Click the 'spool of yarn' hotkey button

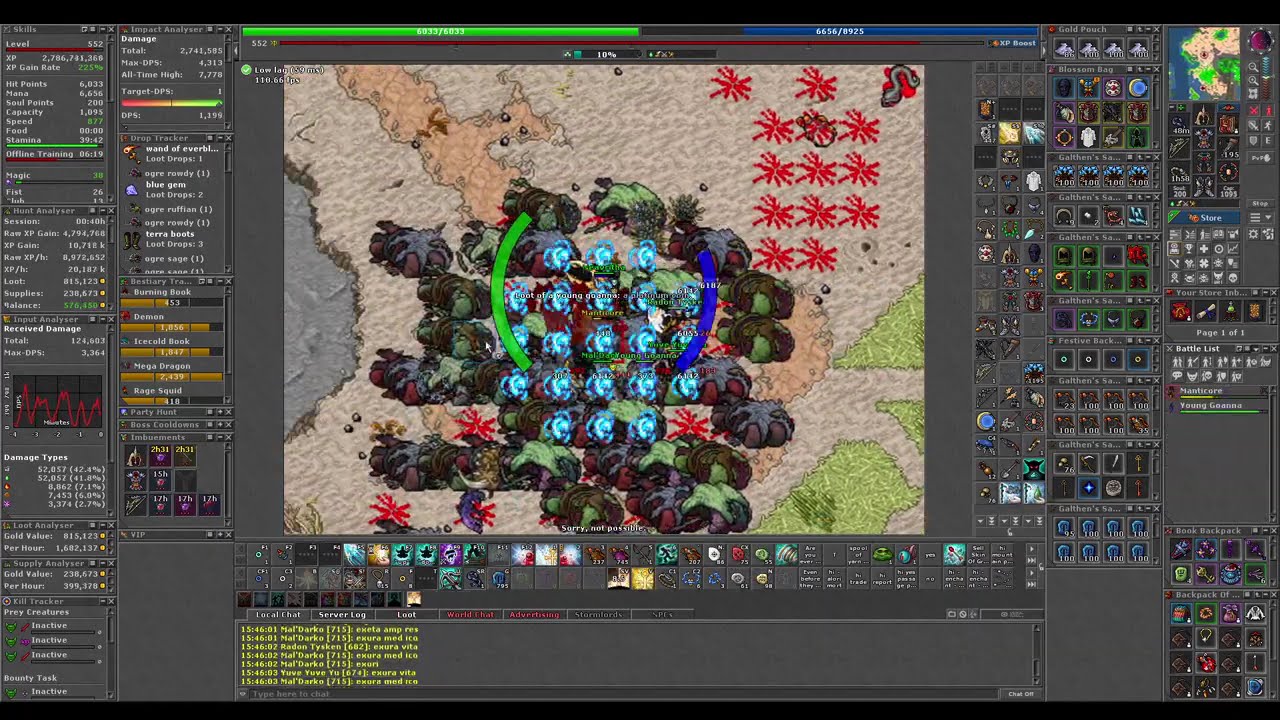coord(859,554)
